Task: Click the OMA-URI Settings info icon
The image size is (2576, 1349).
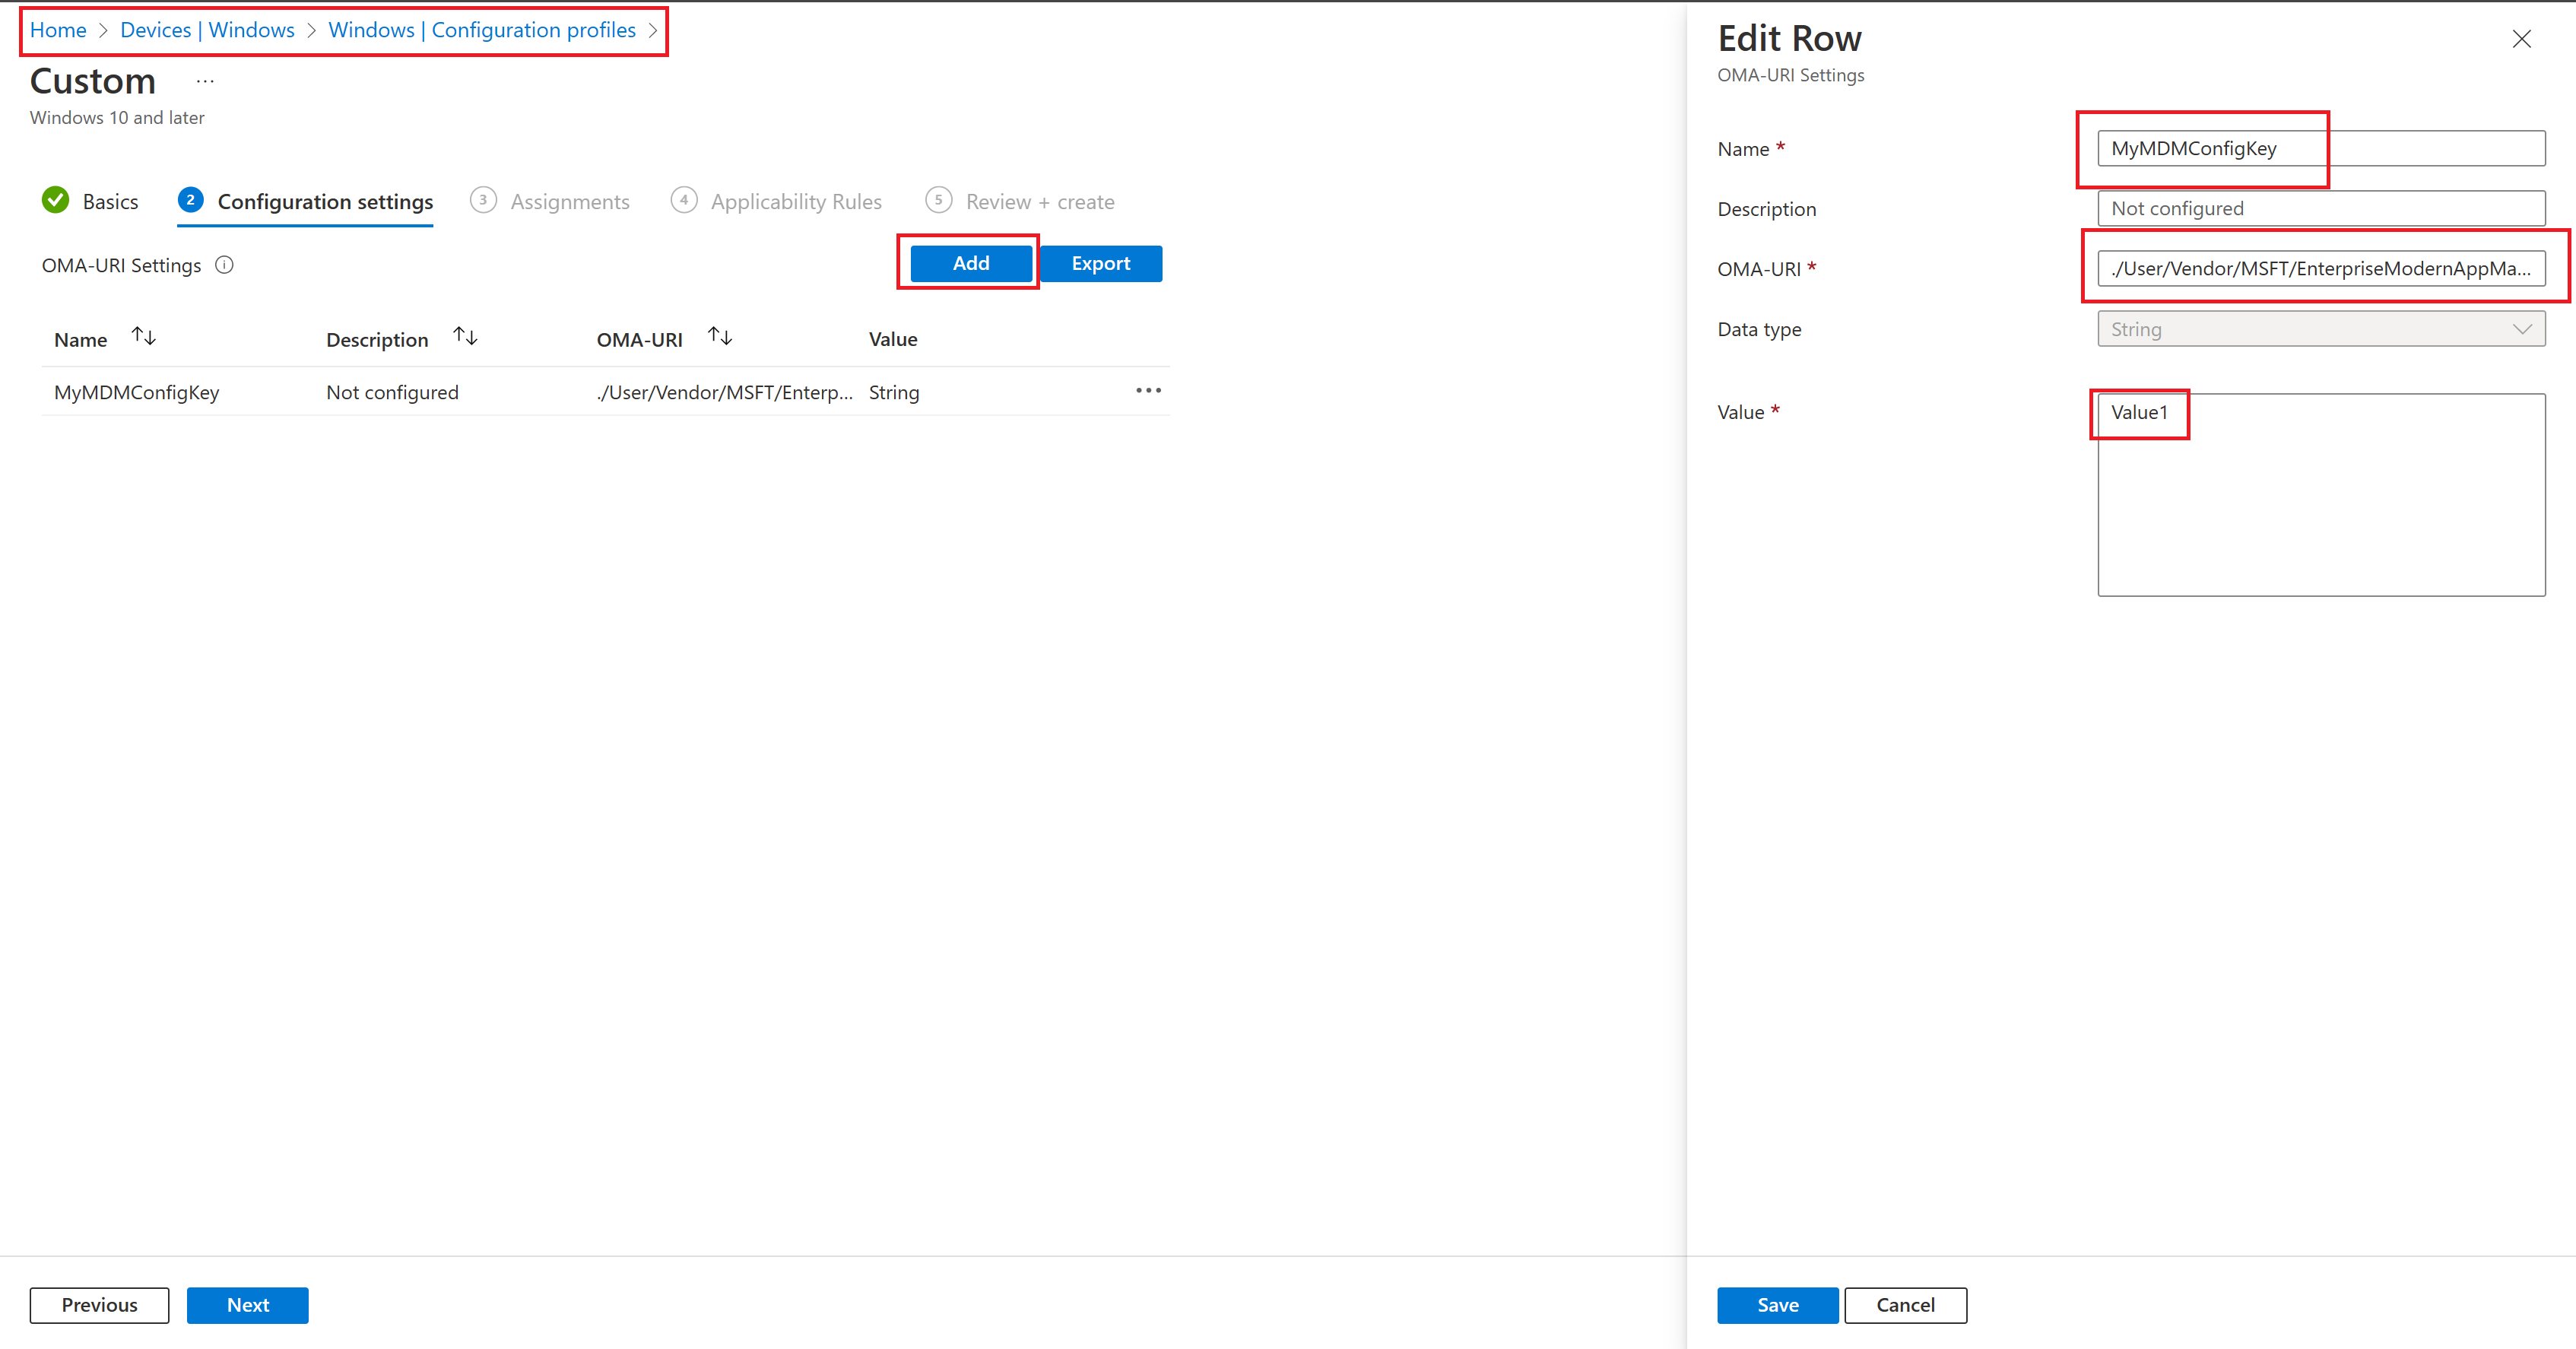Action: pos(224,265)
